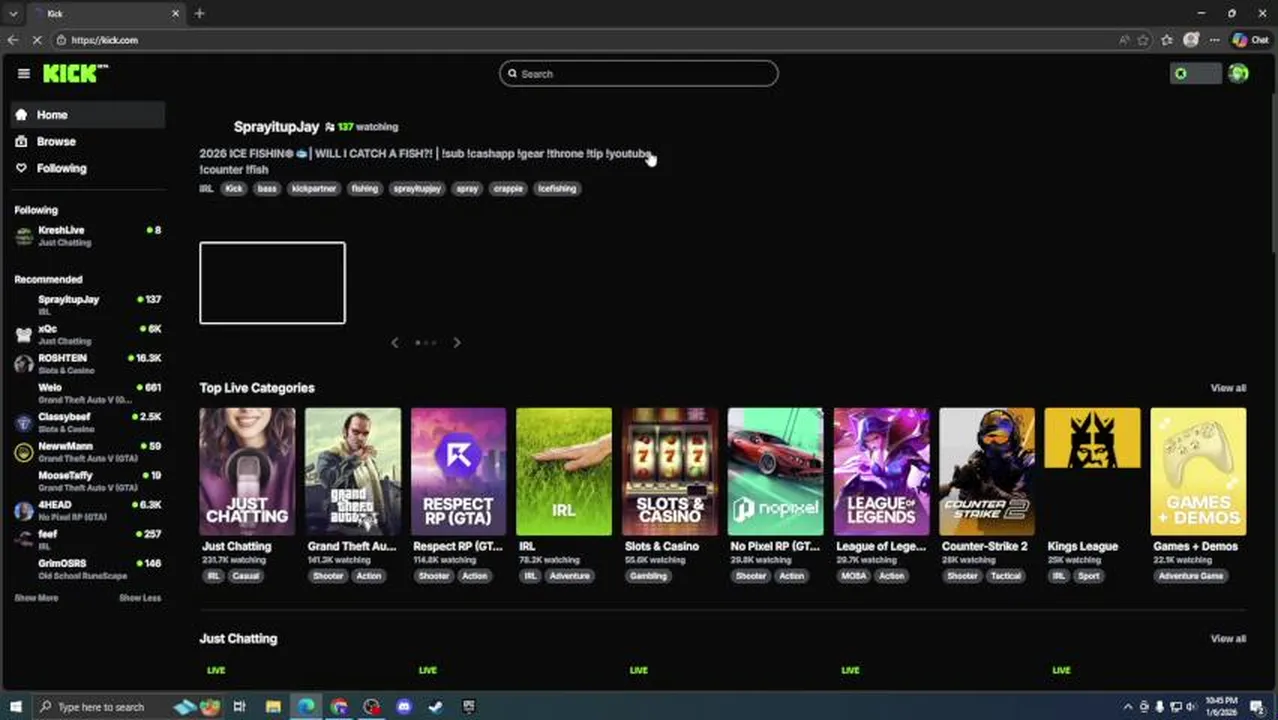Click MOBA tag under League of Legends

tap(854, 576)
